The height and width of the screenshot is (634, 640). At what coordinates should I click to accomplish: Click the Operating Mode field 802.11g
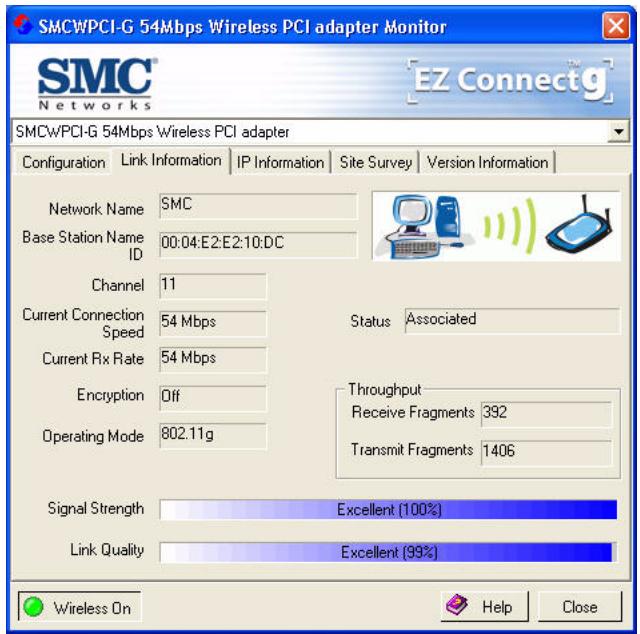[213, 436]
